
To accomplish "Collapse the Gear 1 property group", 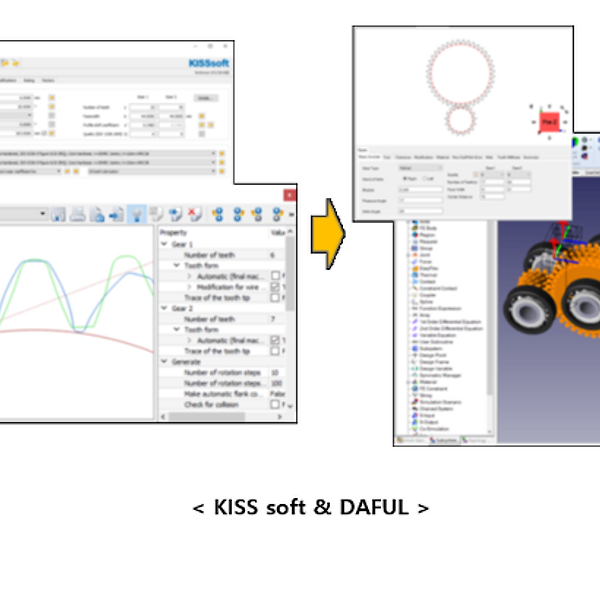I will click(166, 243).
